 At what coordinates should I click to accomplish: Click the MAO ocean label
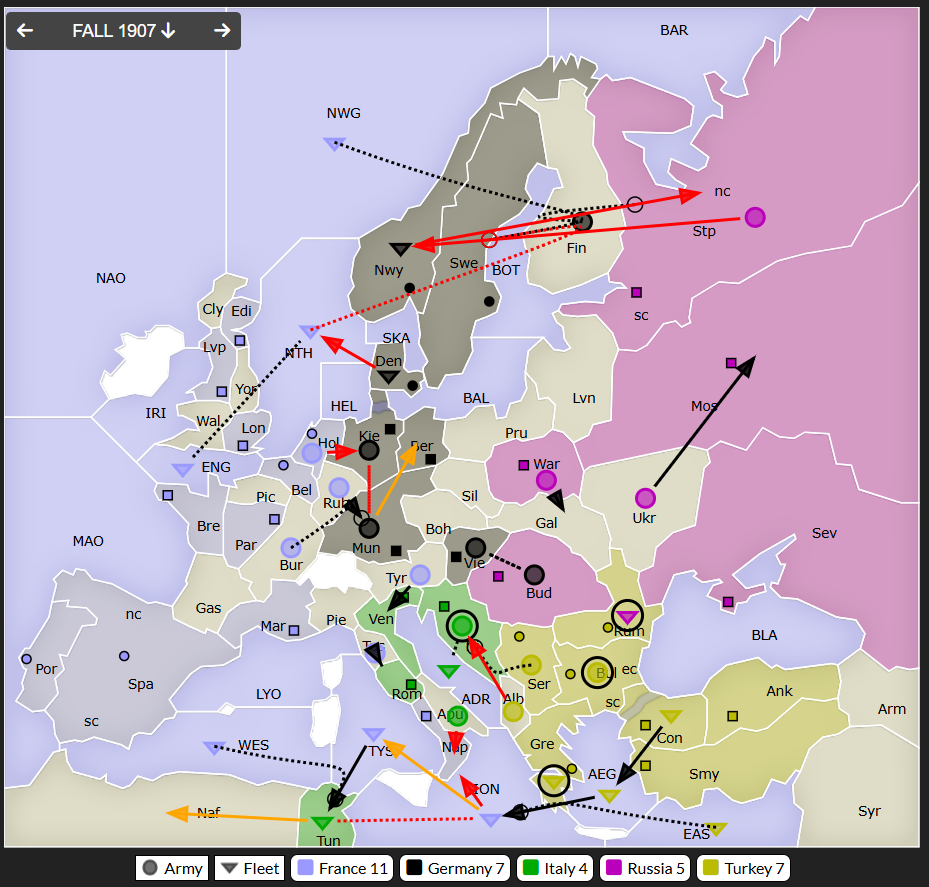click(88, 541)
